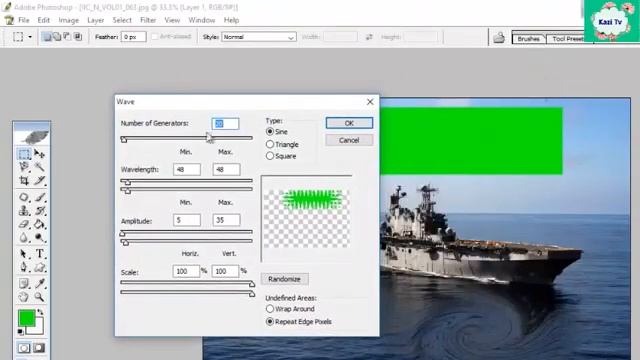Click the swap width and height icon
This screenshot has height=360, width=640.
tap(369, 37)
